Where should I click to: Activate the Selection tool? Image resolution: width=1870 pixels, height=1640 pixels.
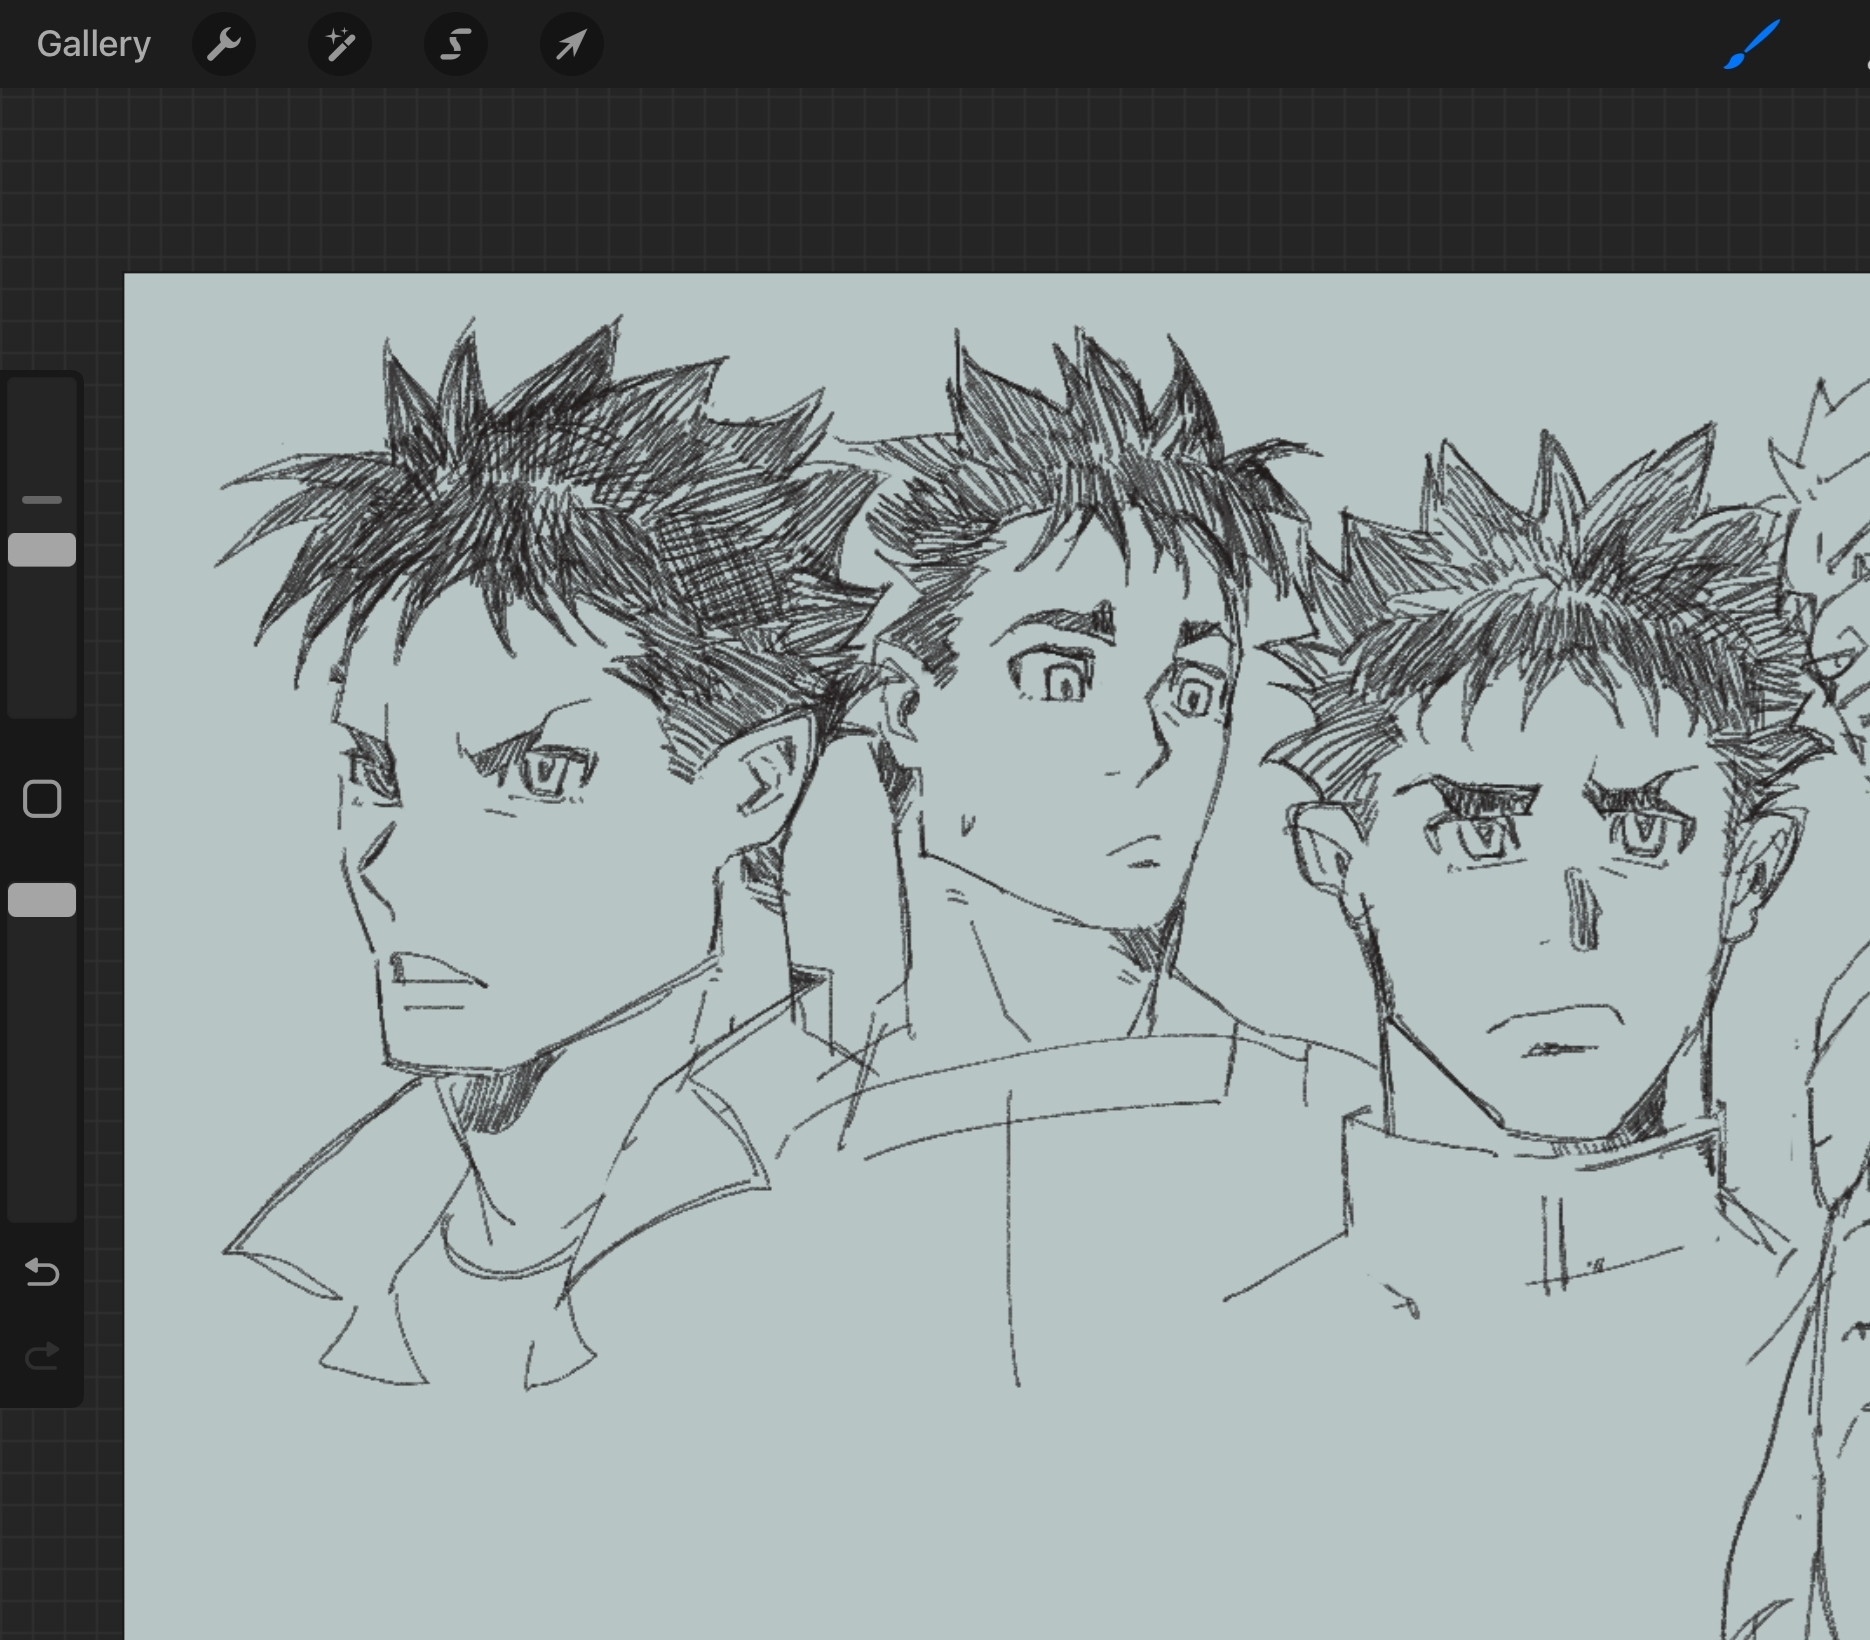[x=456, y=44]
